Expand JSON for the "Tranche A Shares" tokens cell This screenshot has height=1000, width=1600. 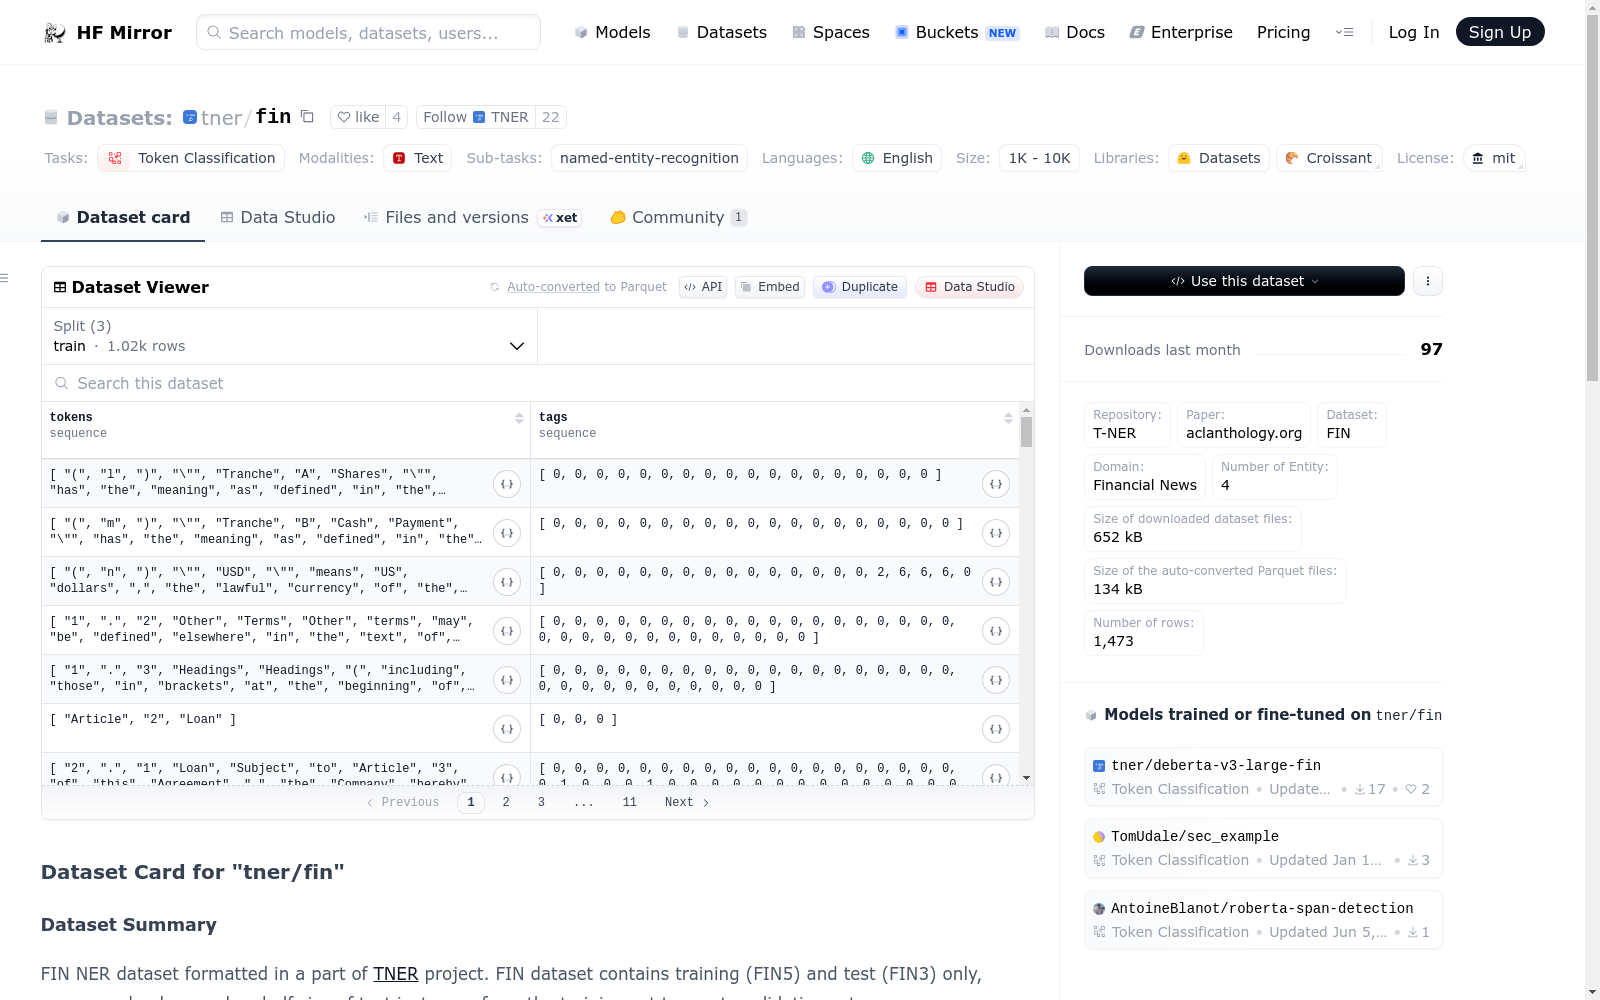tap(507, 484)
